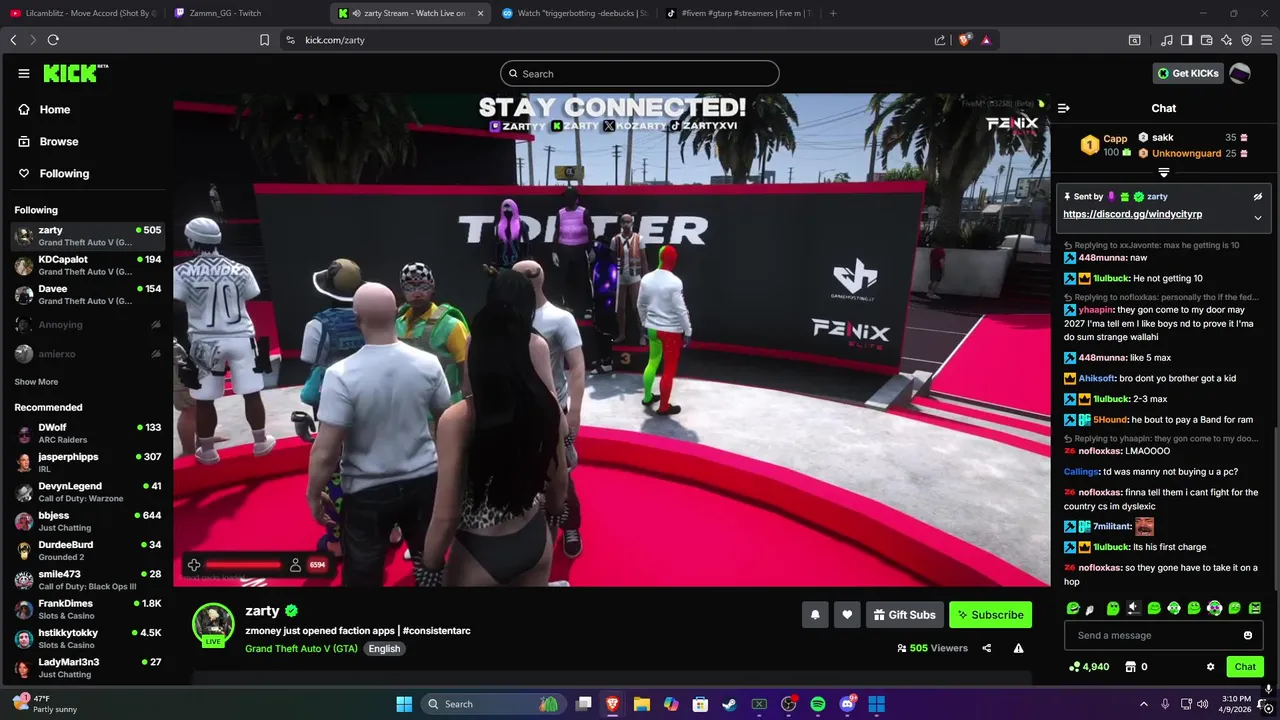This screenshot has width=1280, height=720.
Task: Report the stream via warning icon
Action: click(1018, 648)
